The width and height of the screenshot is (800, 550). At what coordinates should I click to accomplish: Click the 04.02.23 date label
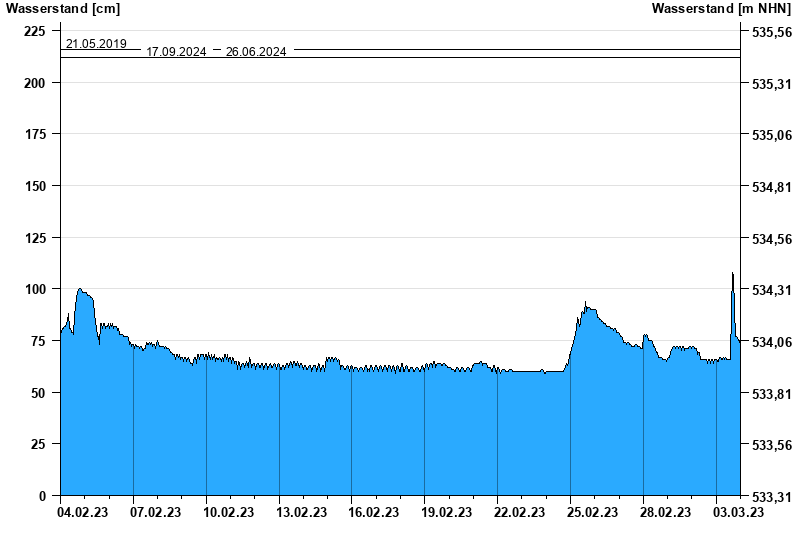84,512
